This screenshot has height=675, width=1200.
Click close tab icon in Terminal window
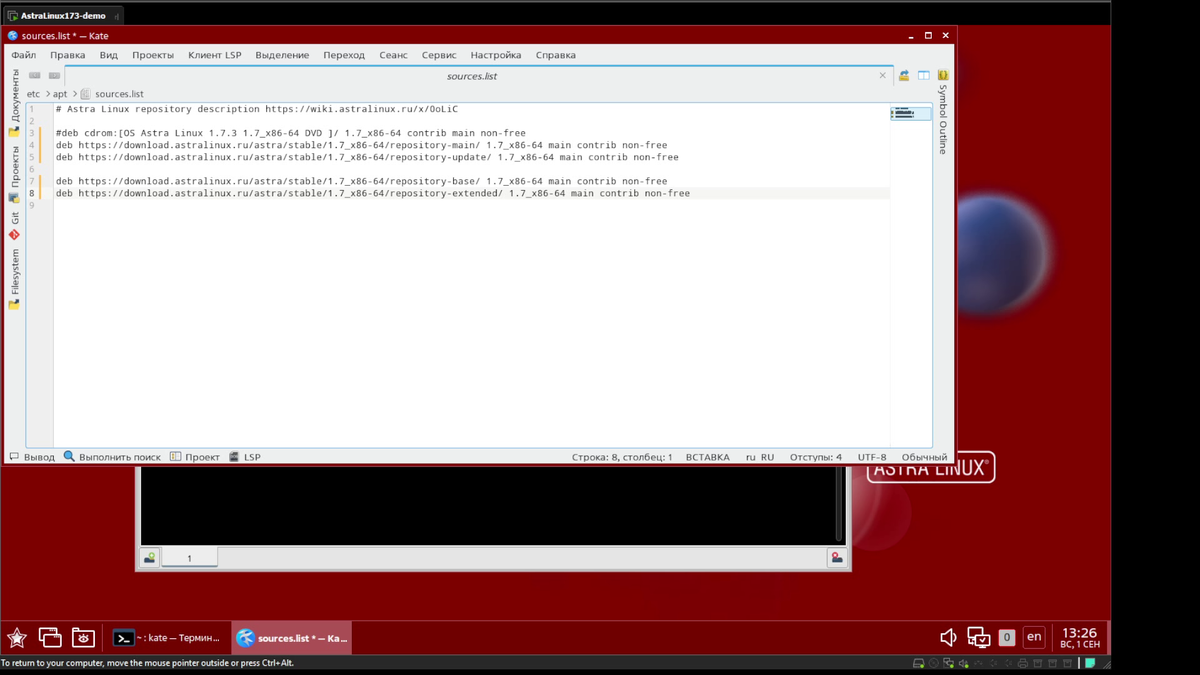click(837, 558)
